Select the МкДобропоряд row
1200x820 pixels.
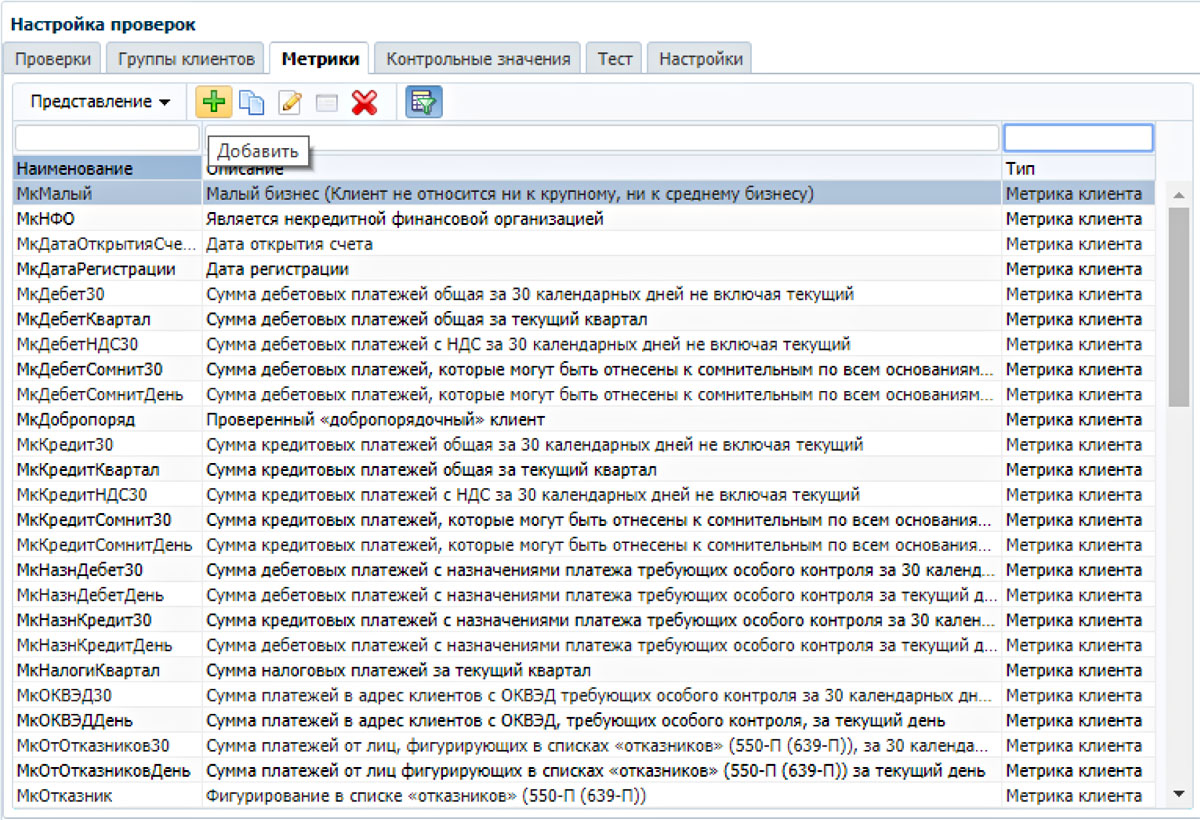point(76,419)
